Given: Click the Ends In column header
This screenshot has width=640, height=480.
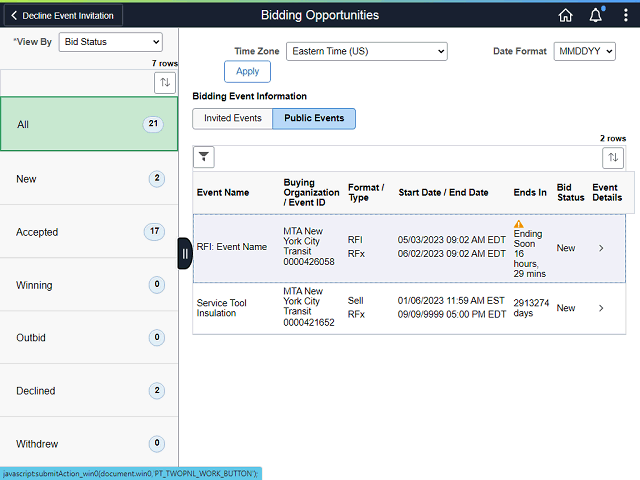Looking at the screenshot, I should (530, 193).
